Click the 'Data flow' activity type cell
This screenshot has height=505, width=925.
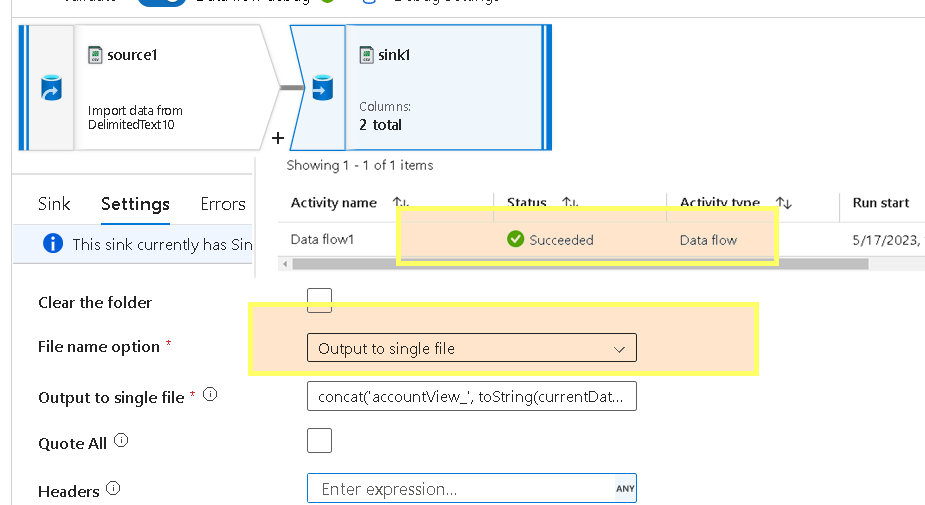[708, 240]
